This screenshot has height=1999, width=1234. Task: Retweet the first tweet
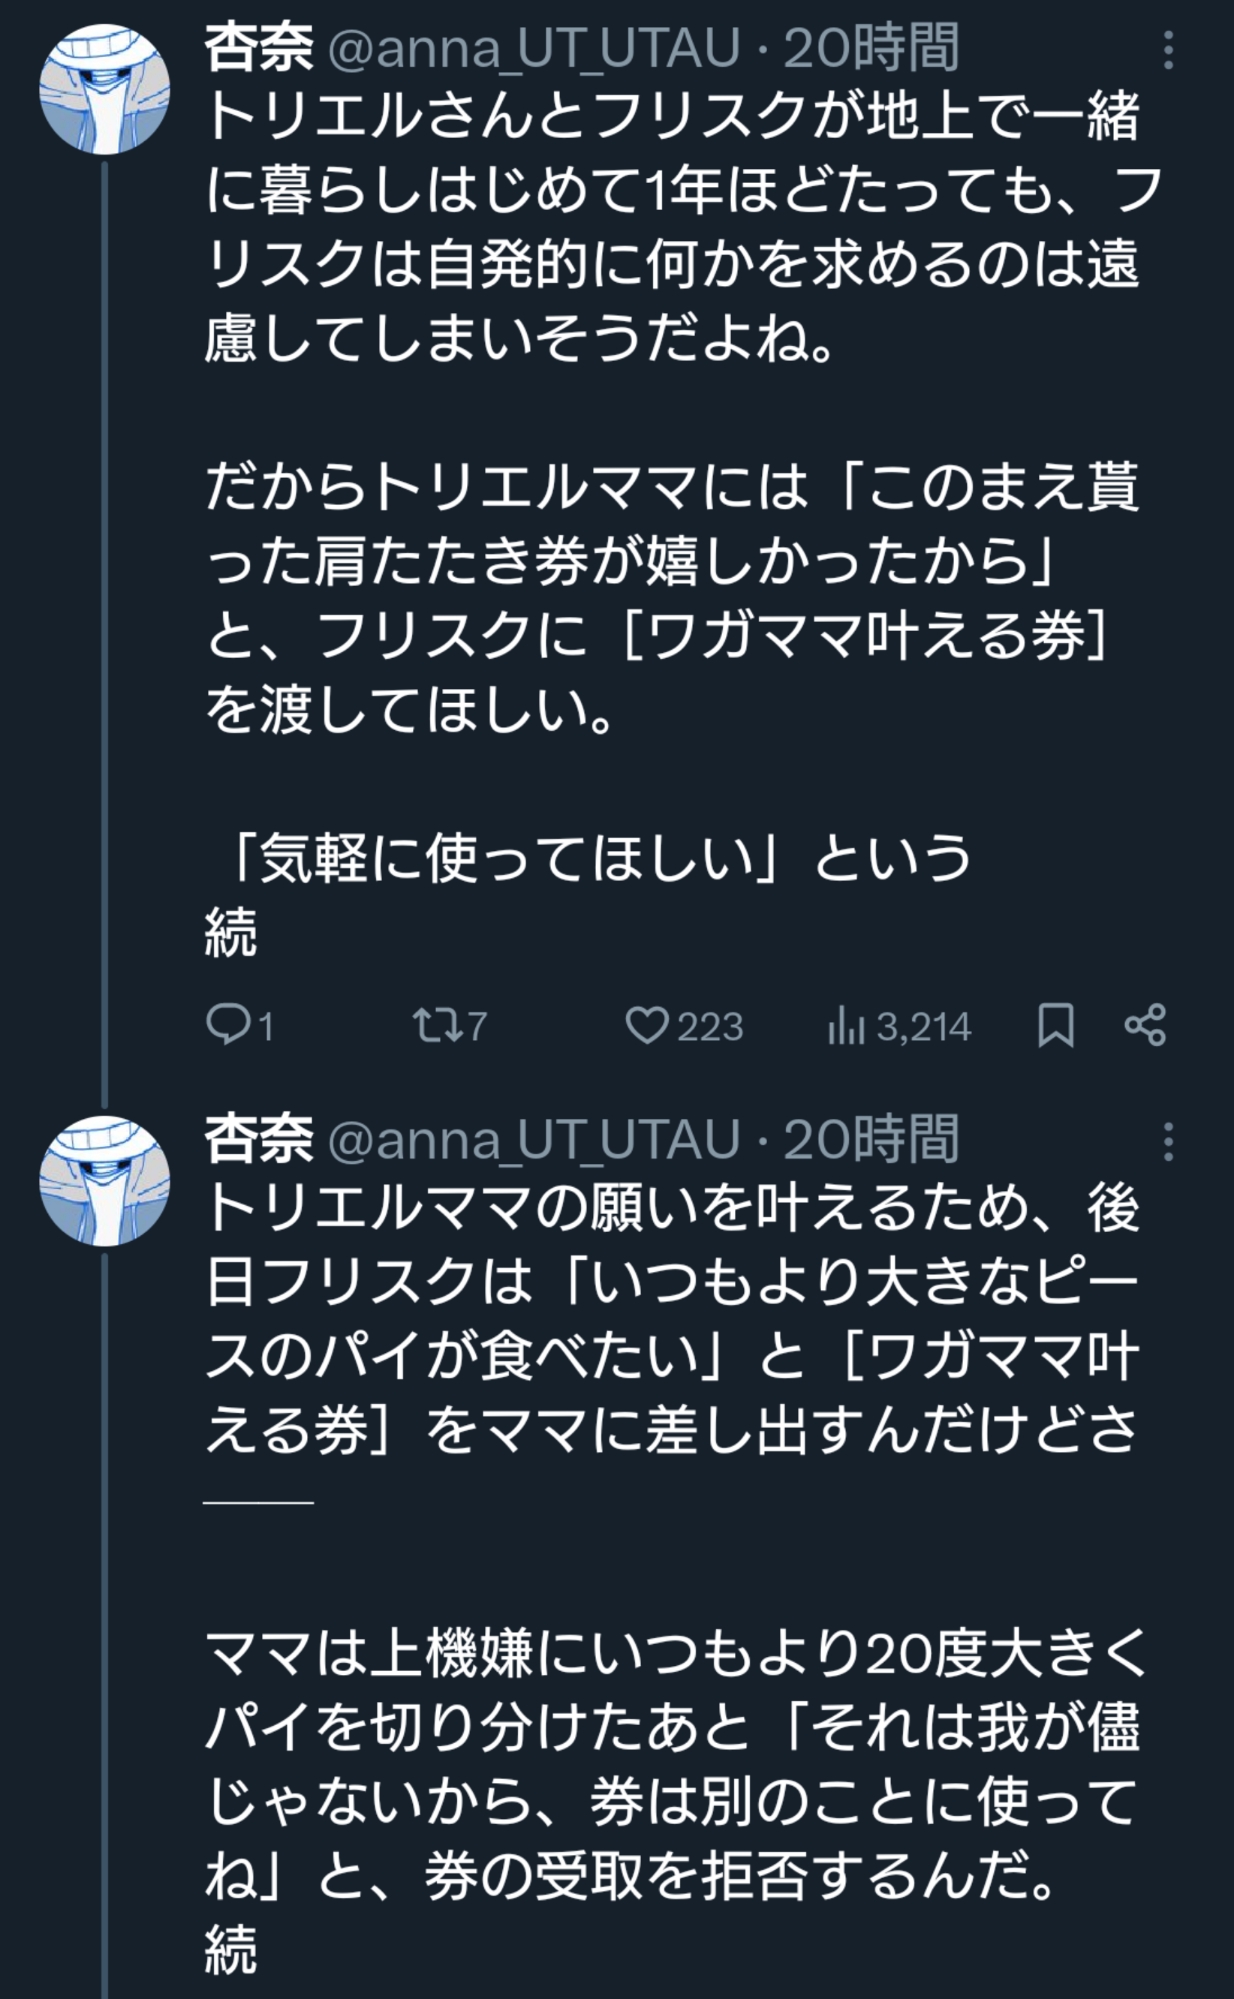[436, 1025]
